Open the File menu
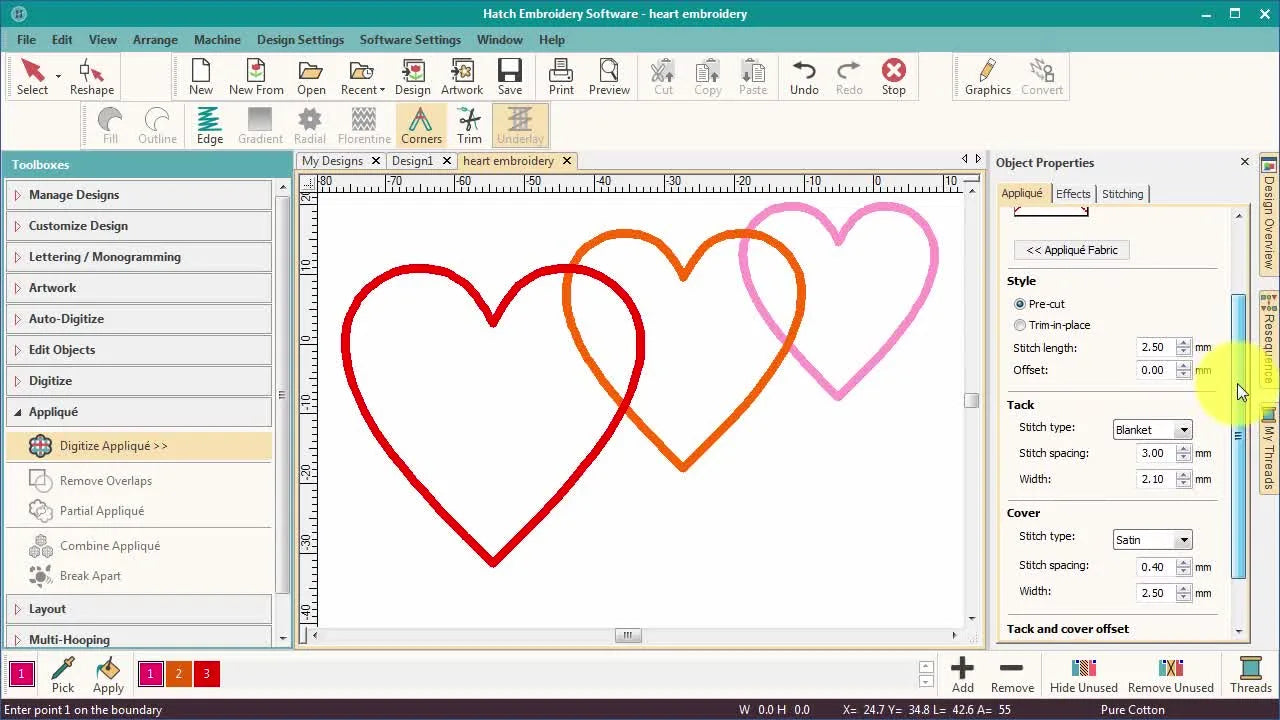 26,40
